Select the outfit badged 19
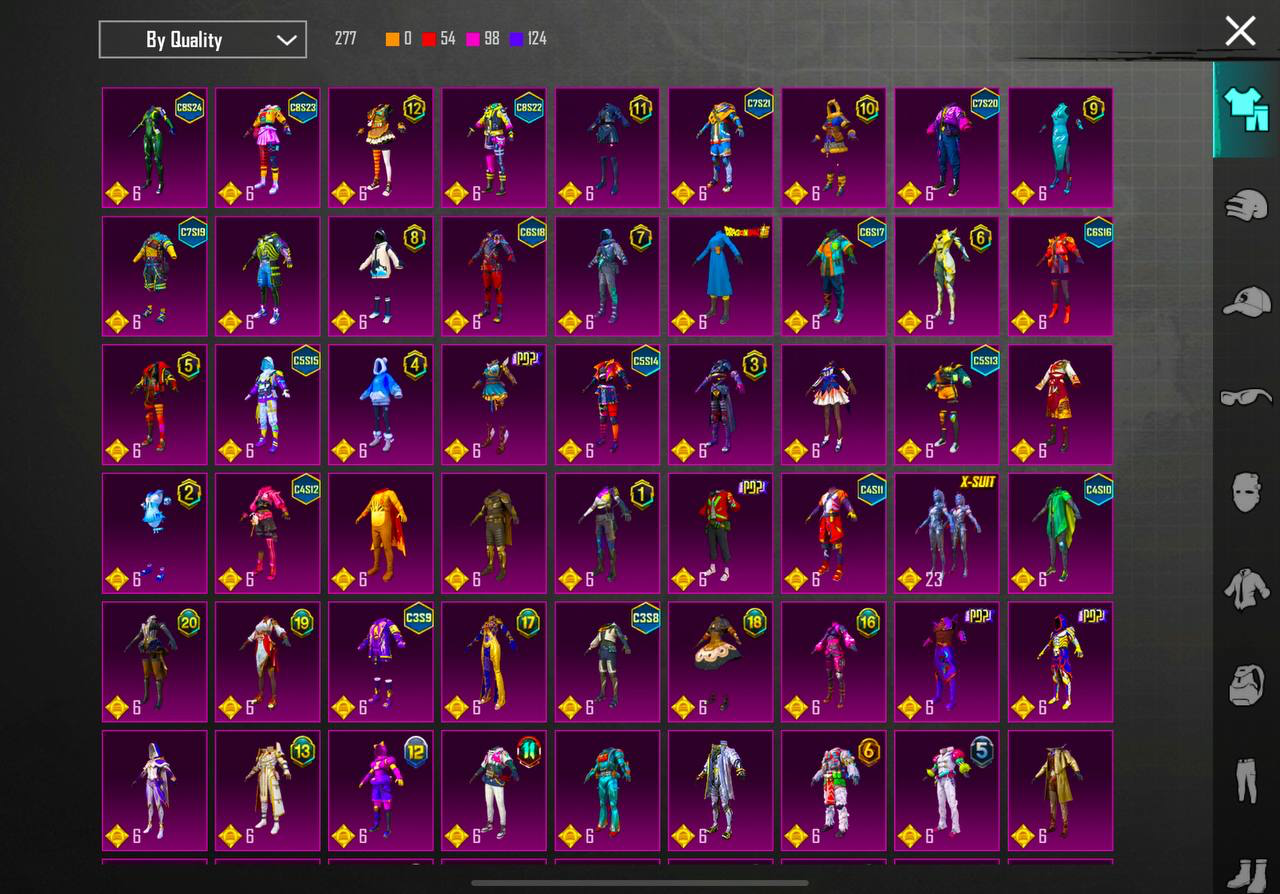 coord(268,662)
